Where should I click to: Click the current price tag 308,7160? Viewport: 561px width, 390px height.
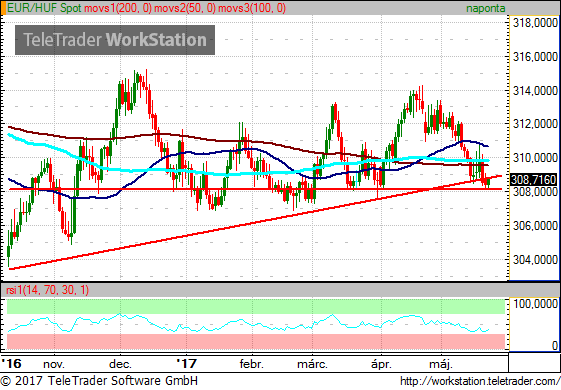(533, 180)
